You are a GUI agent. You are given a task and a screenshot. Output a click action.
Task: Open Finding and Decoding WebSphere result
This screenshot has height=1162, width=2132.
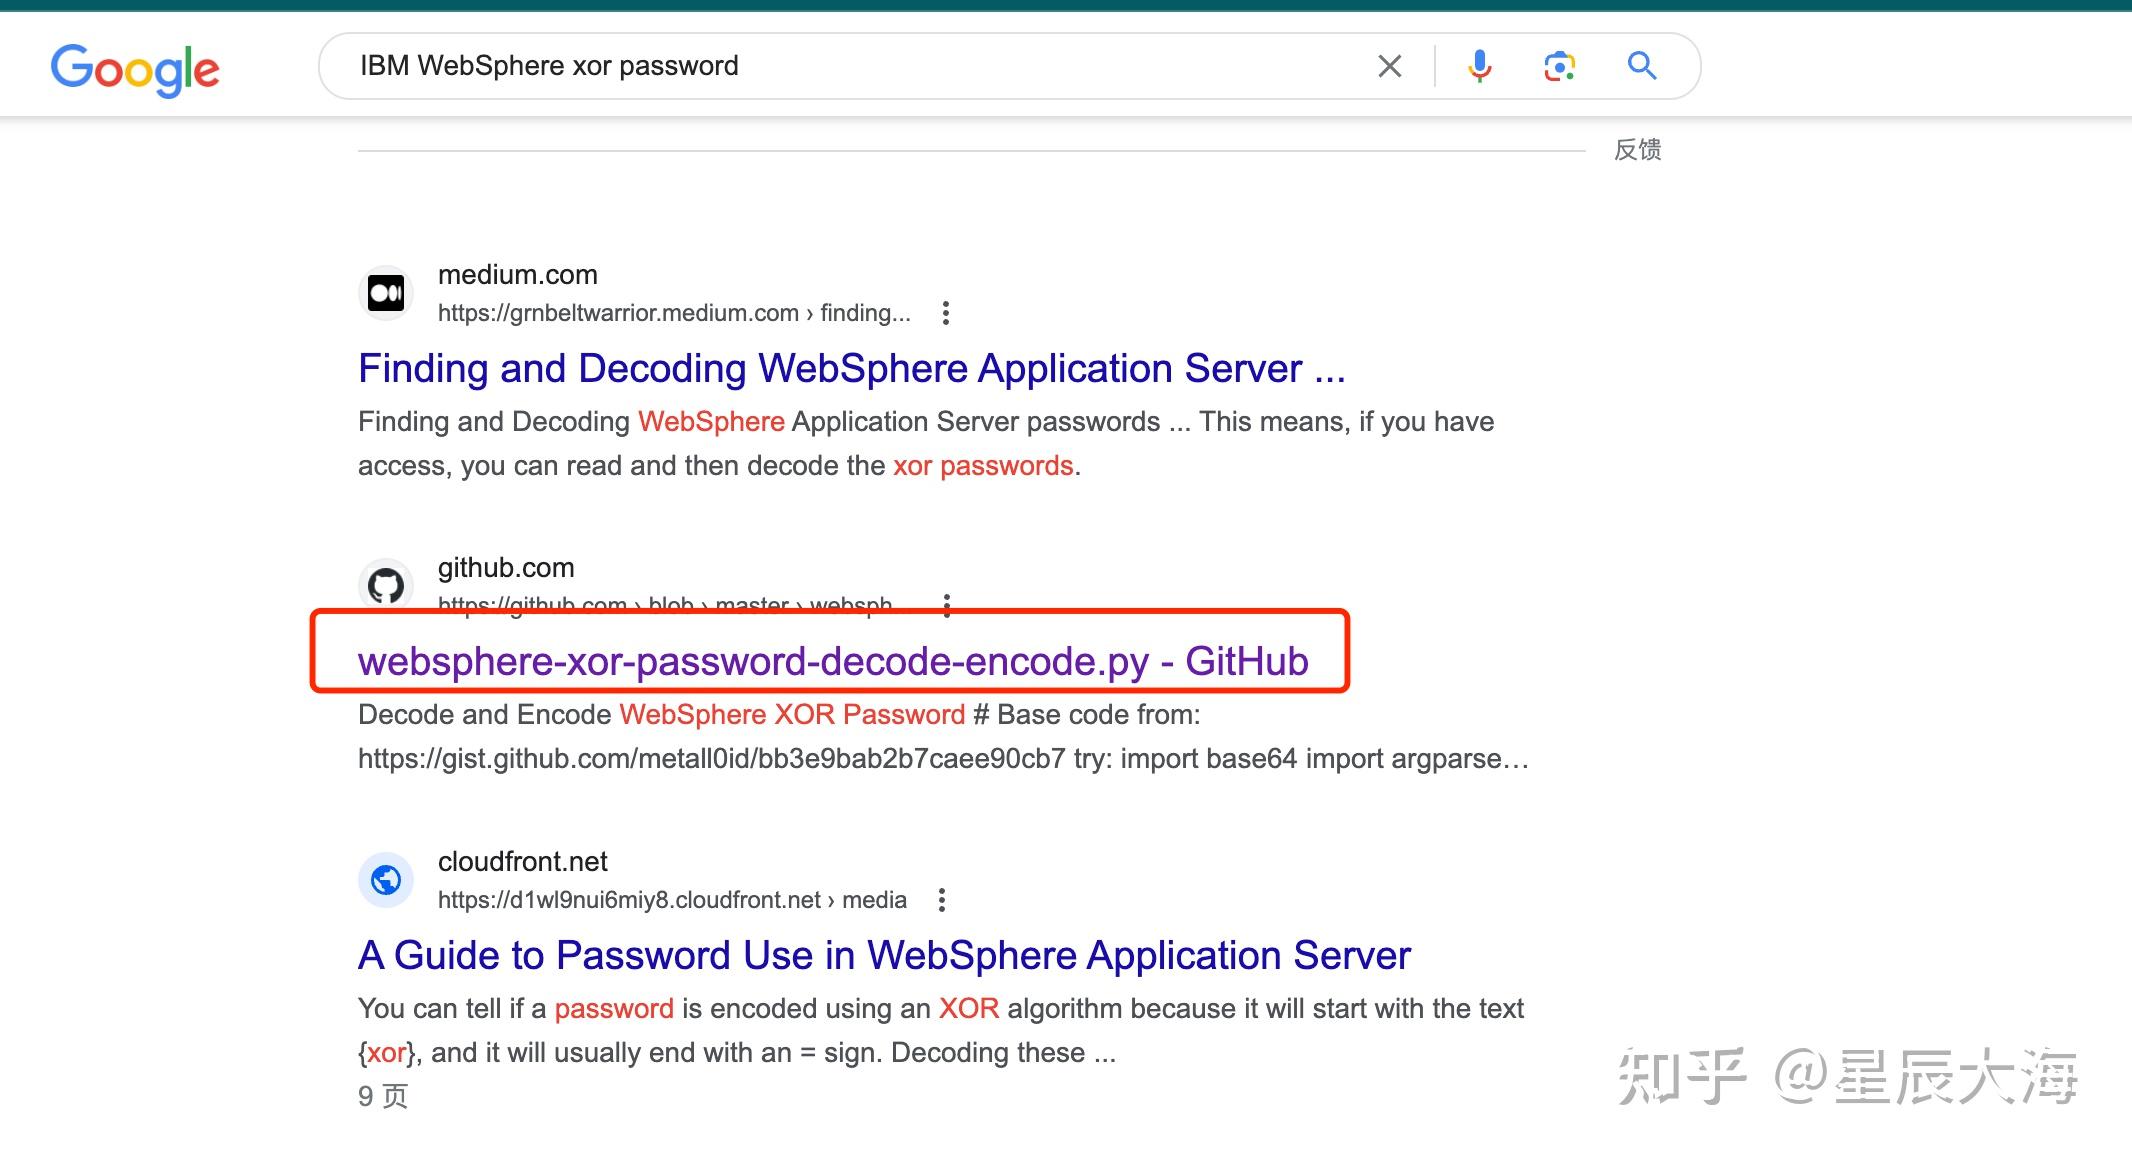pyautogui.click(x=851, y=369)
